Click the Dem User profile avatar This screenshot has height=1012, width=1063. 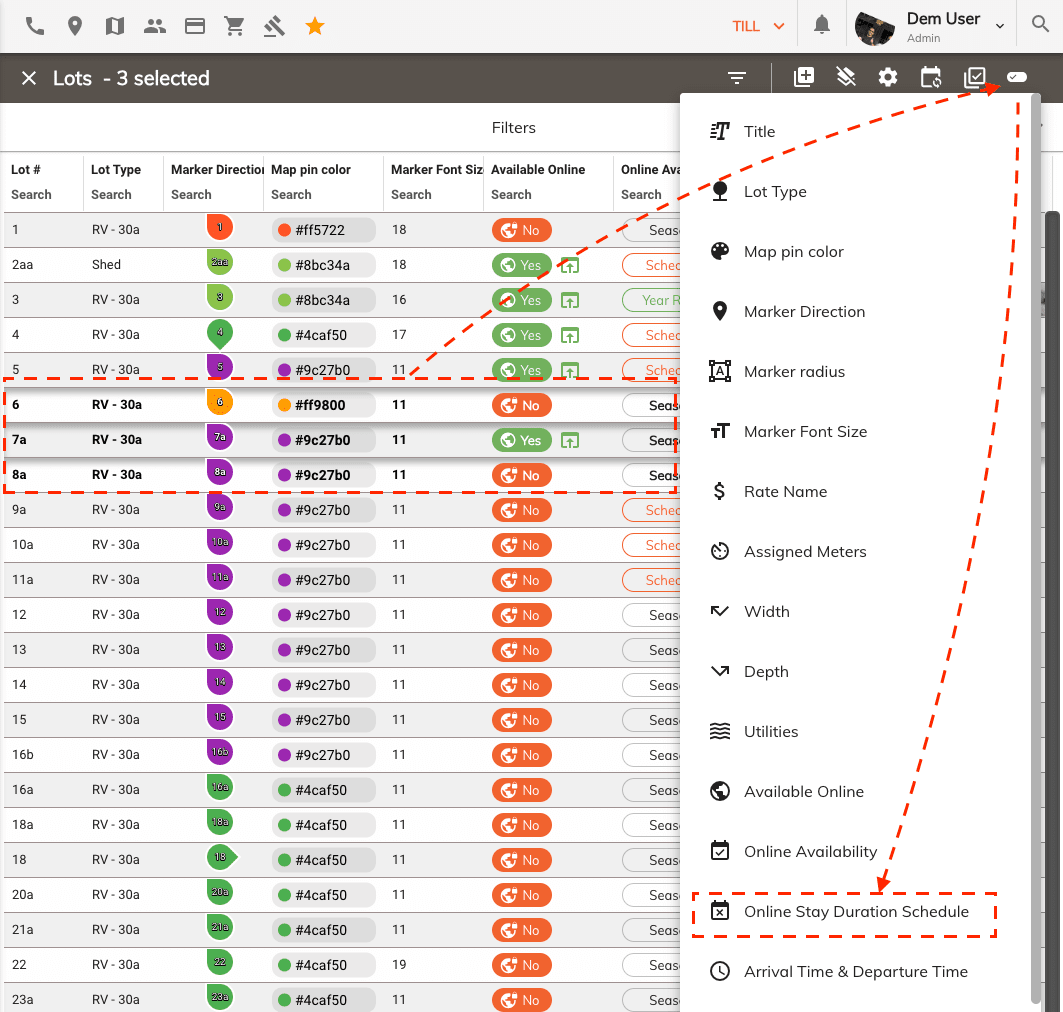(875, 27)
